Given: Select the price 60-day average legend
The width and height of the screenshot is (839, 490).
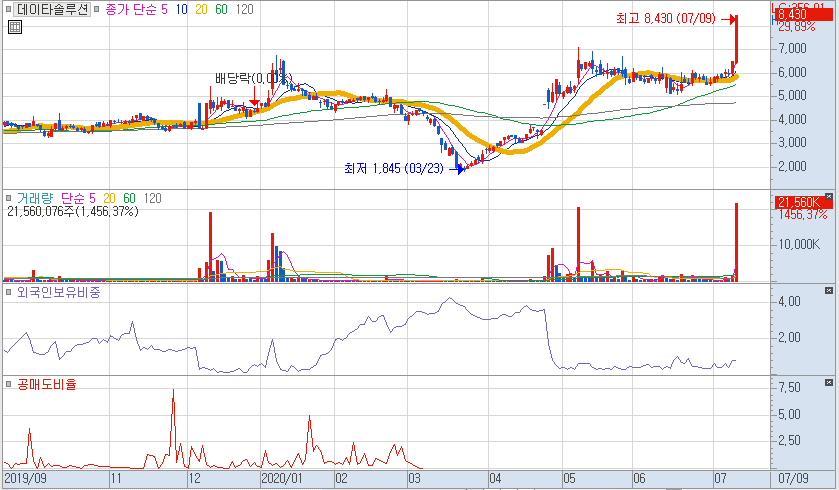Looking at the screenshot, I should (x=221, y=9).
